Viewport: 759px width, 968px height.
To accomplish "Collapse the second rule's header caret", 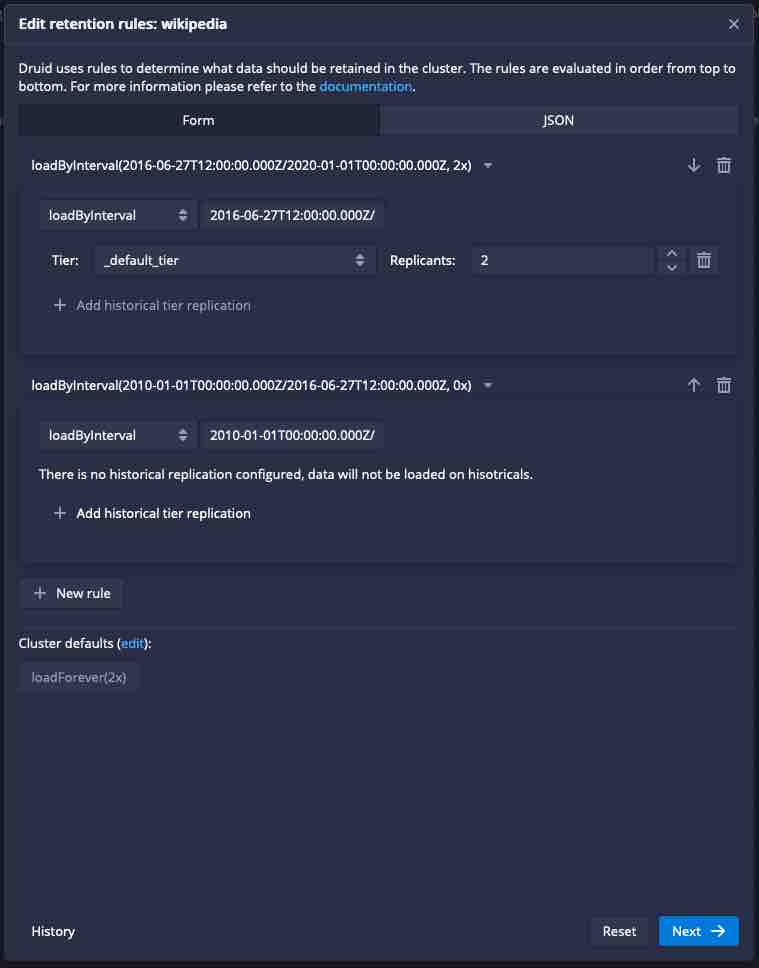I will (488, 385).
